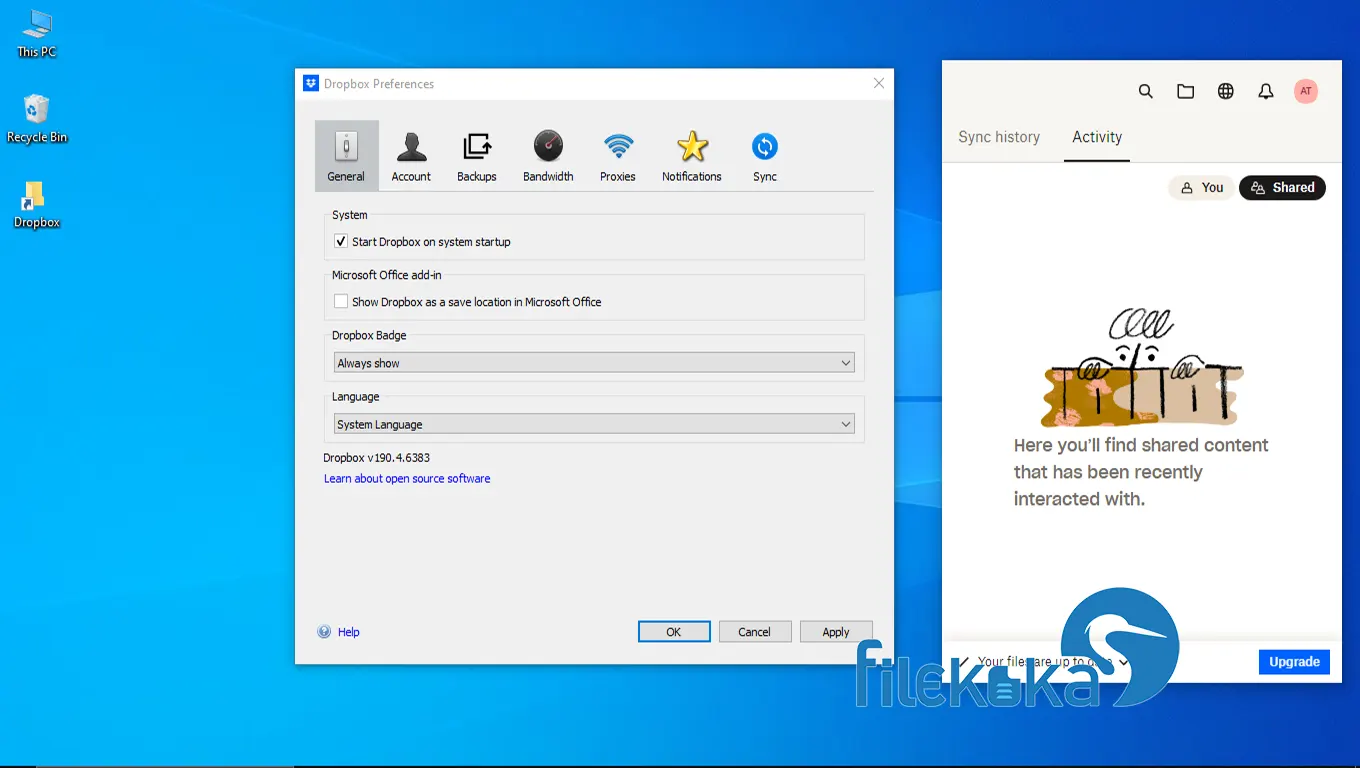The image size is (1360, 768).
Task: Open the Backups preferences tab
Action: pyautogui.click(x=477, y=156)
